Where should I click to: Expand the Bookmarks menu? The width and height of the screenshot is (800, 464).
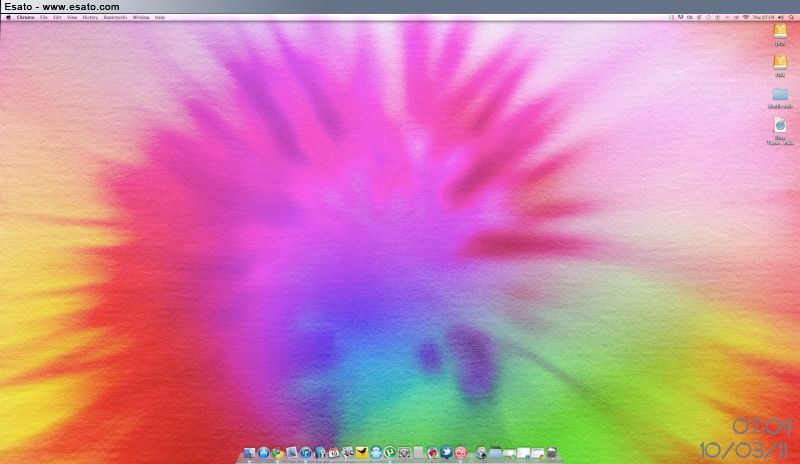[116, 18]
